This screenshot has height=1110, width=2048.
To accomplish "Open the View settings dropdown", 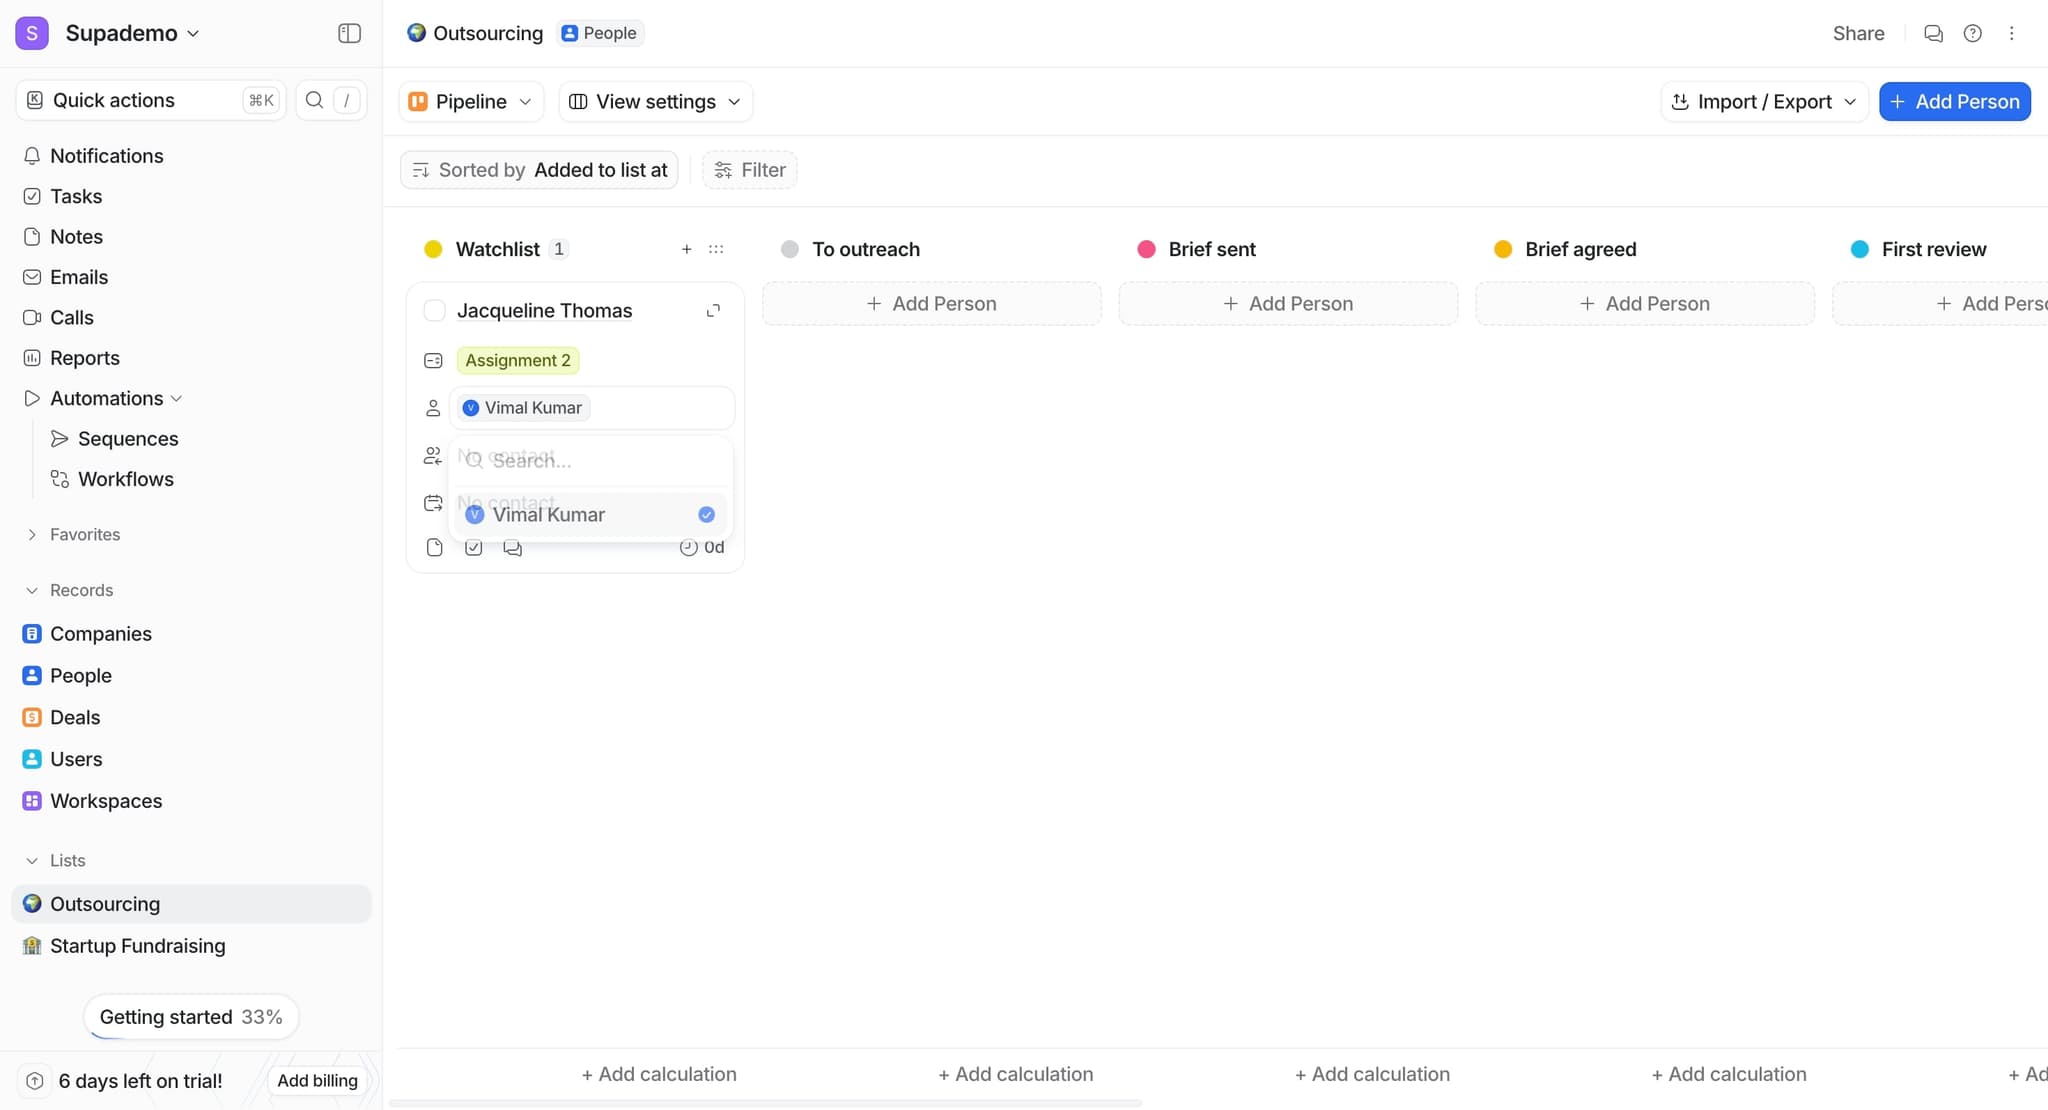I will (654, 101).
